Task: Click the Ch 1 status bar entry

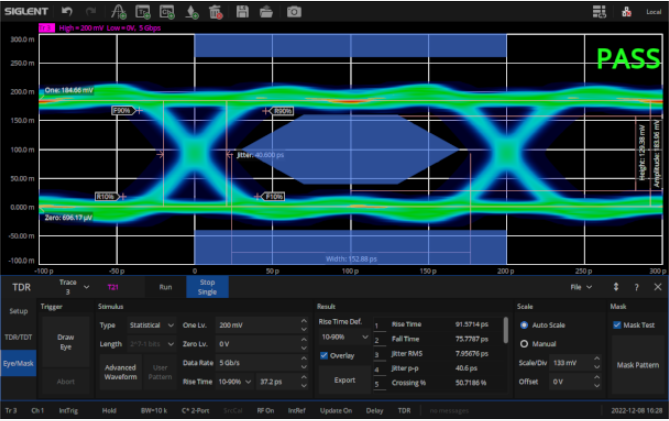Action: click(x=38, y=410)
